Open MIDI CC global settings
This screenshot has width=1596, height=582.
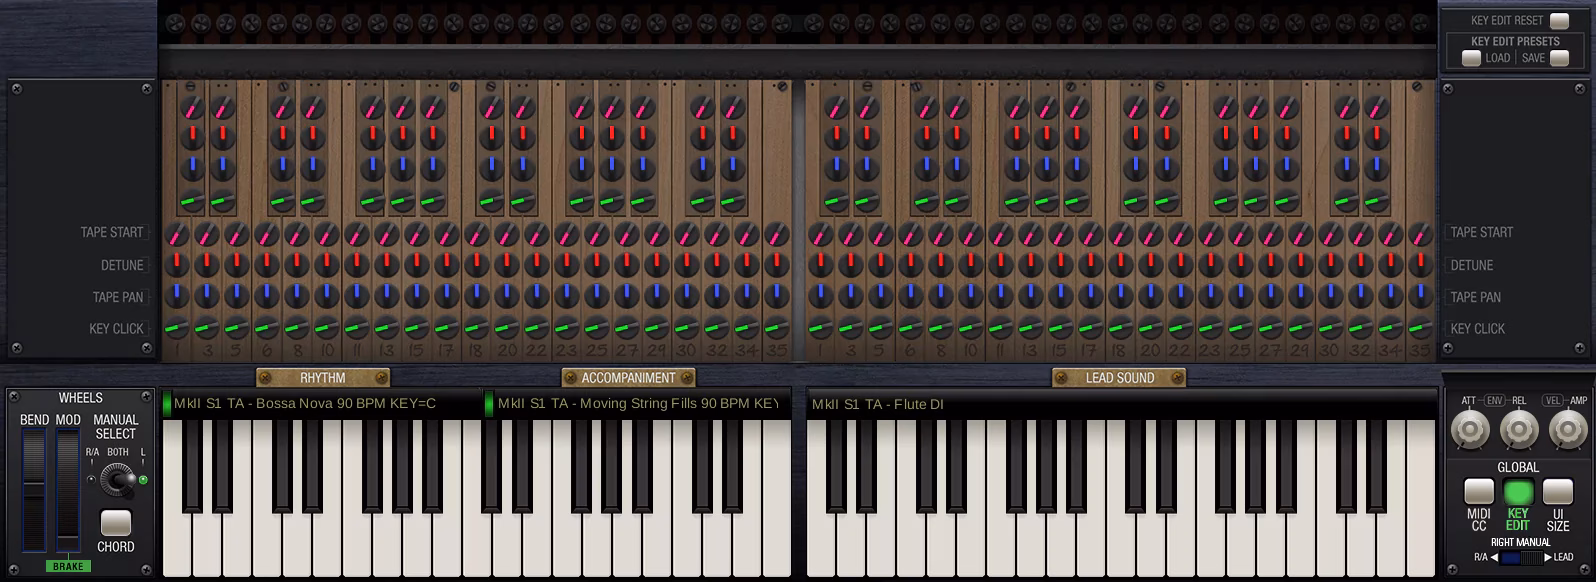pos(1479,492)
